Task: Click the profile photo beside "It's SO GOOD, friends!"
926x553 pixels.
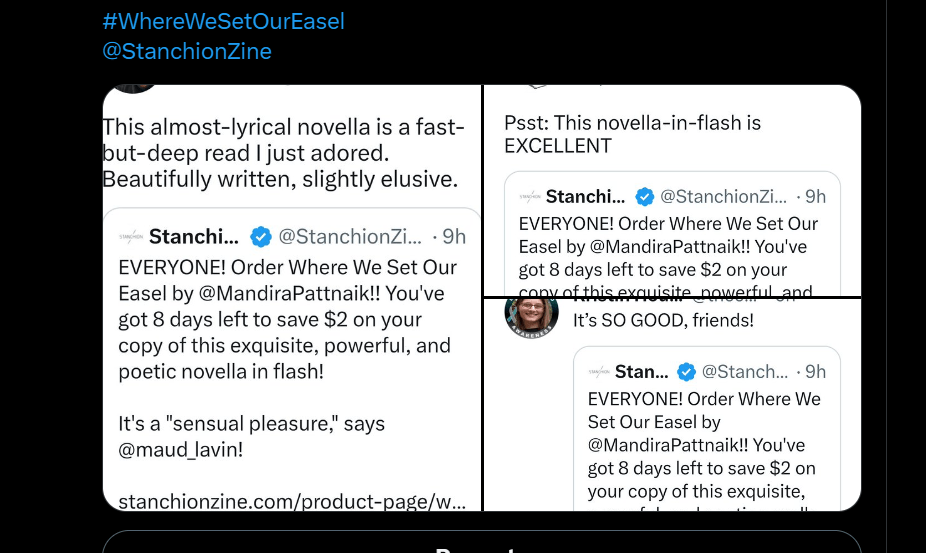Action: pos(531,315)
